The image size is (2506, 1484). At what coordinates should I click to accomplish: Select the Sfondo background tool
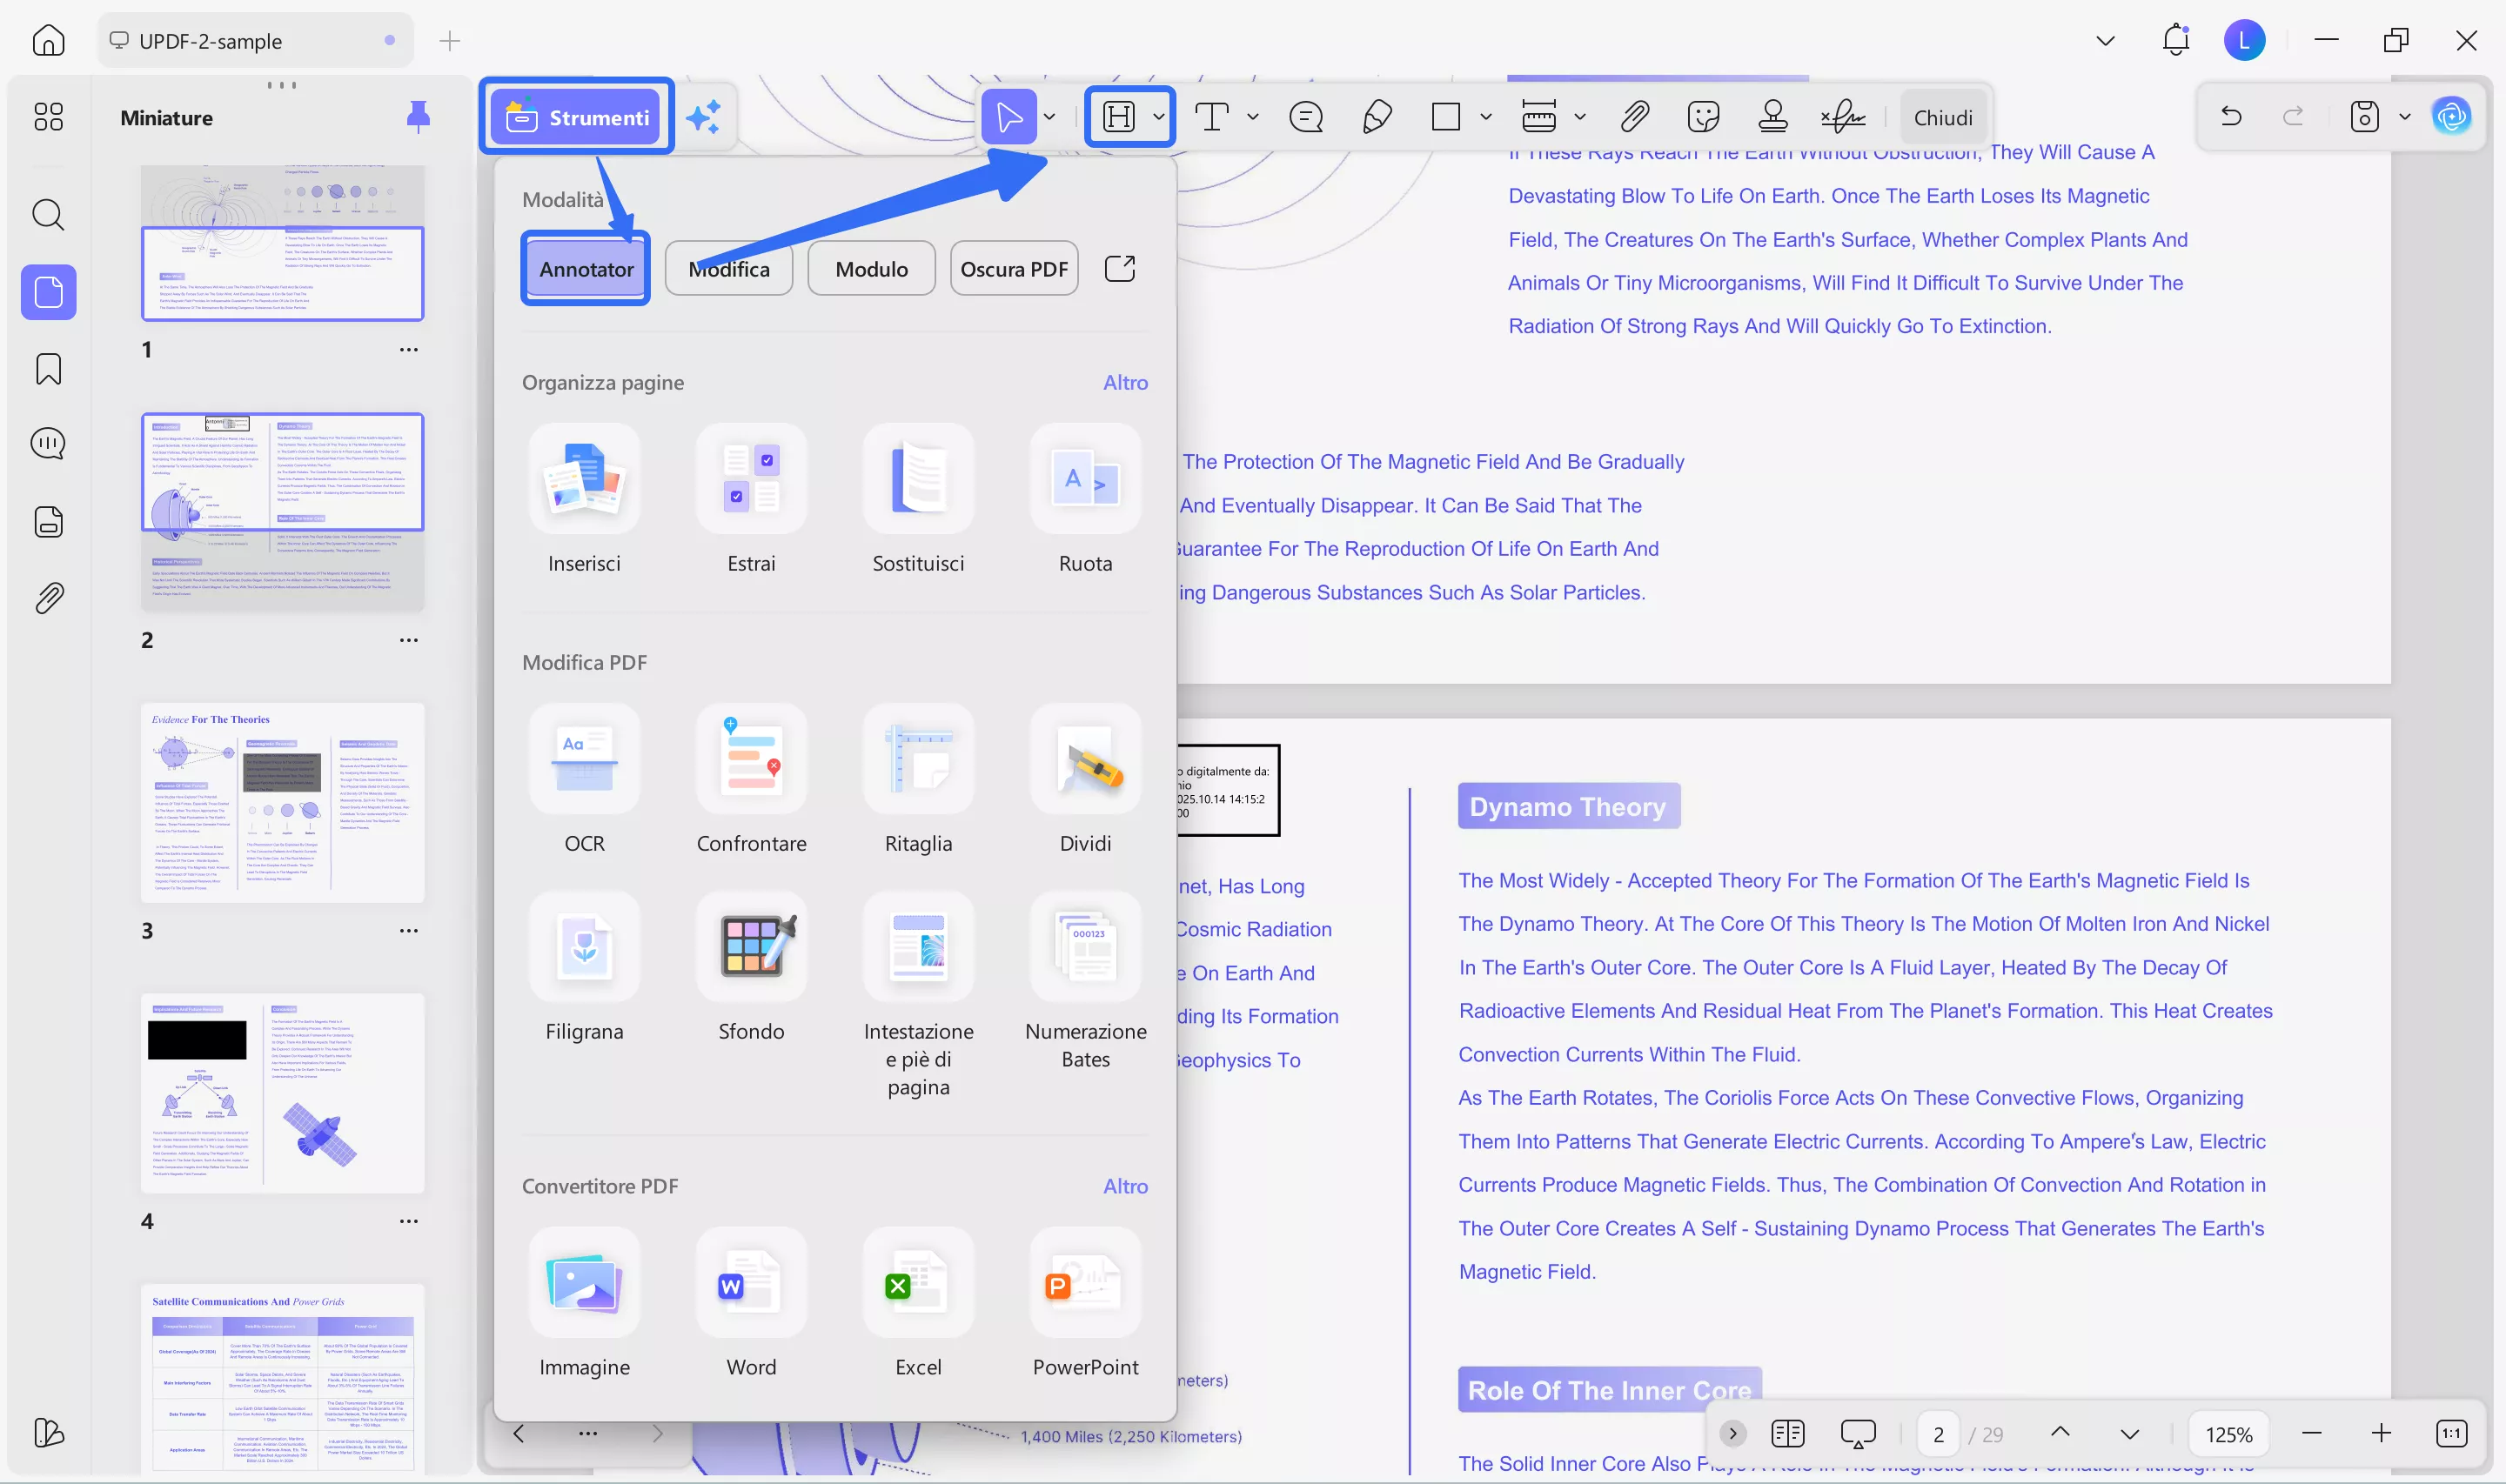(751, 947)
